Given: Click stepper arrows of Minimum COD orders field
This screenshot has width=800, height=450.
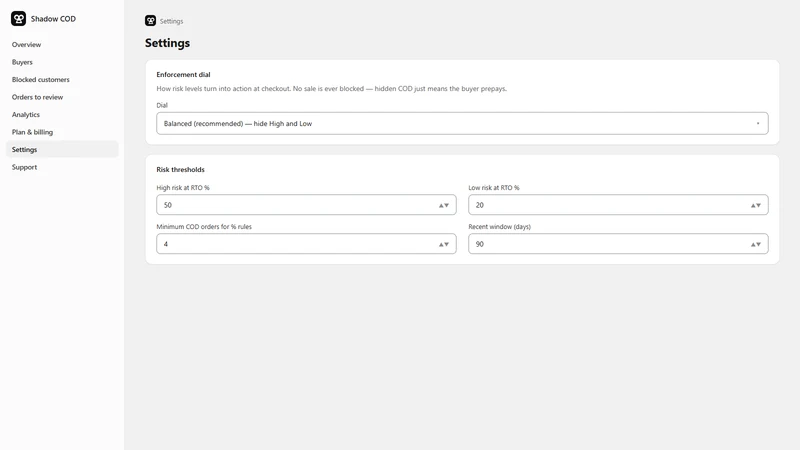Looking at the screenshot, I should [x=444, y=244].
